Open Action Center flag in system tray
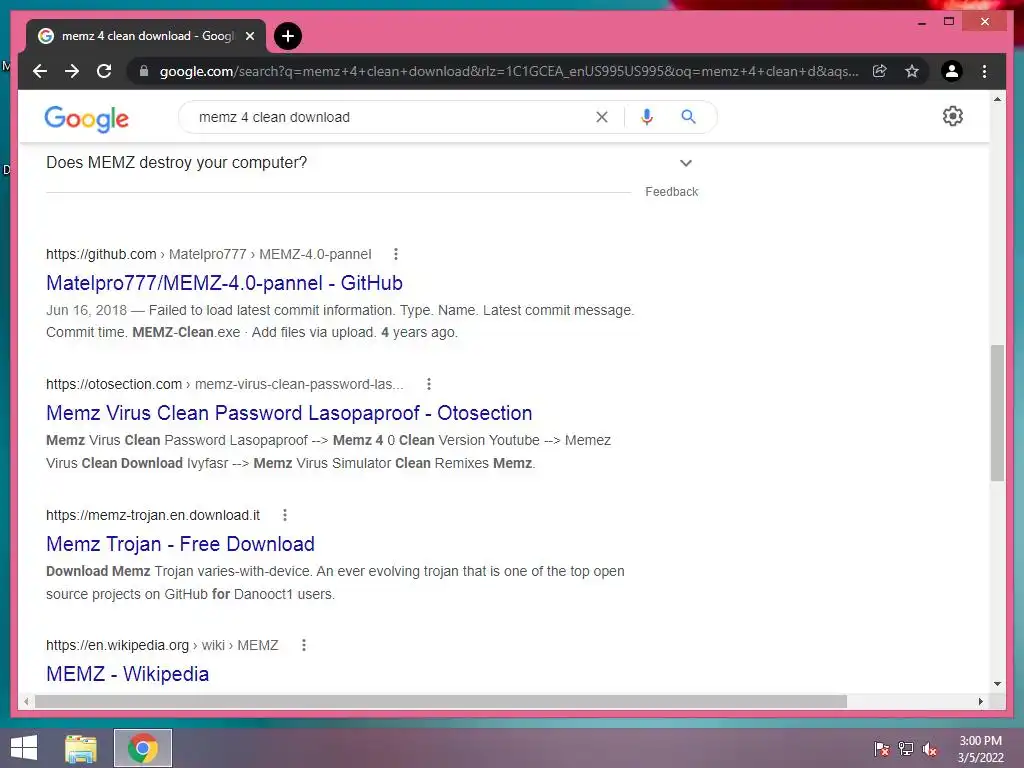Image resolution: width=1024 pixels, height=768 pixels. (882, 749)
